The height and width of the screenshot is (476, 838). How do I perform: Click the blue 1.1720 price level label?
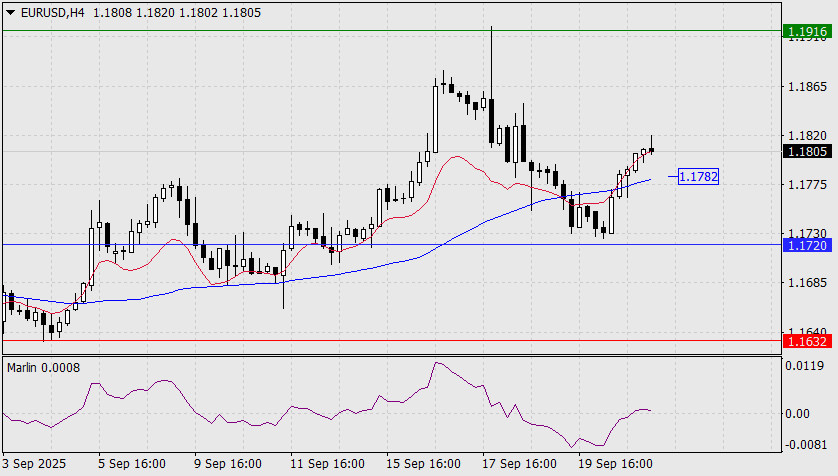pos(807,245)
